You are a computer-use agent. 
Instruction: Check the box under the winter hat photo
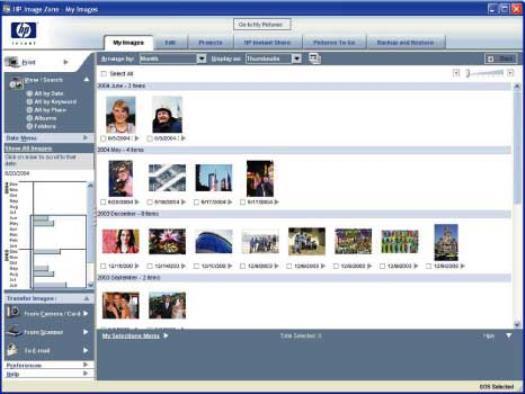coord(150,138)
